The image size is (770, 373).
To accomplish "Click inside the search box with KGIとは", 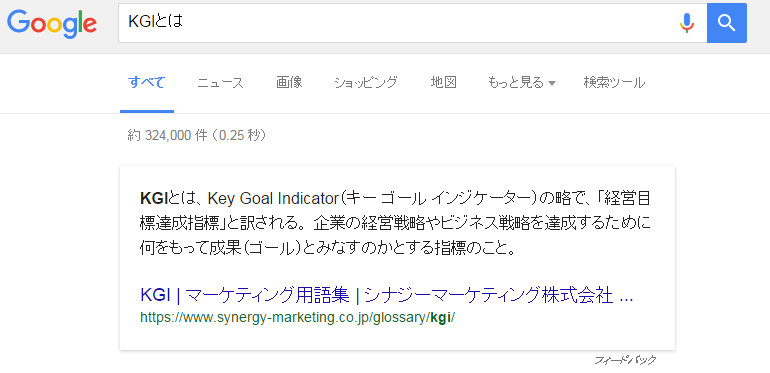I will point(398,23).
